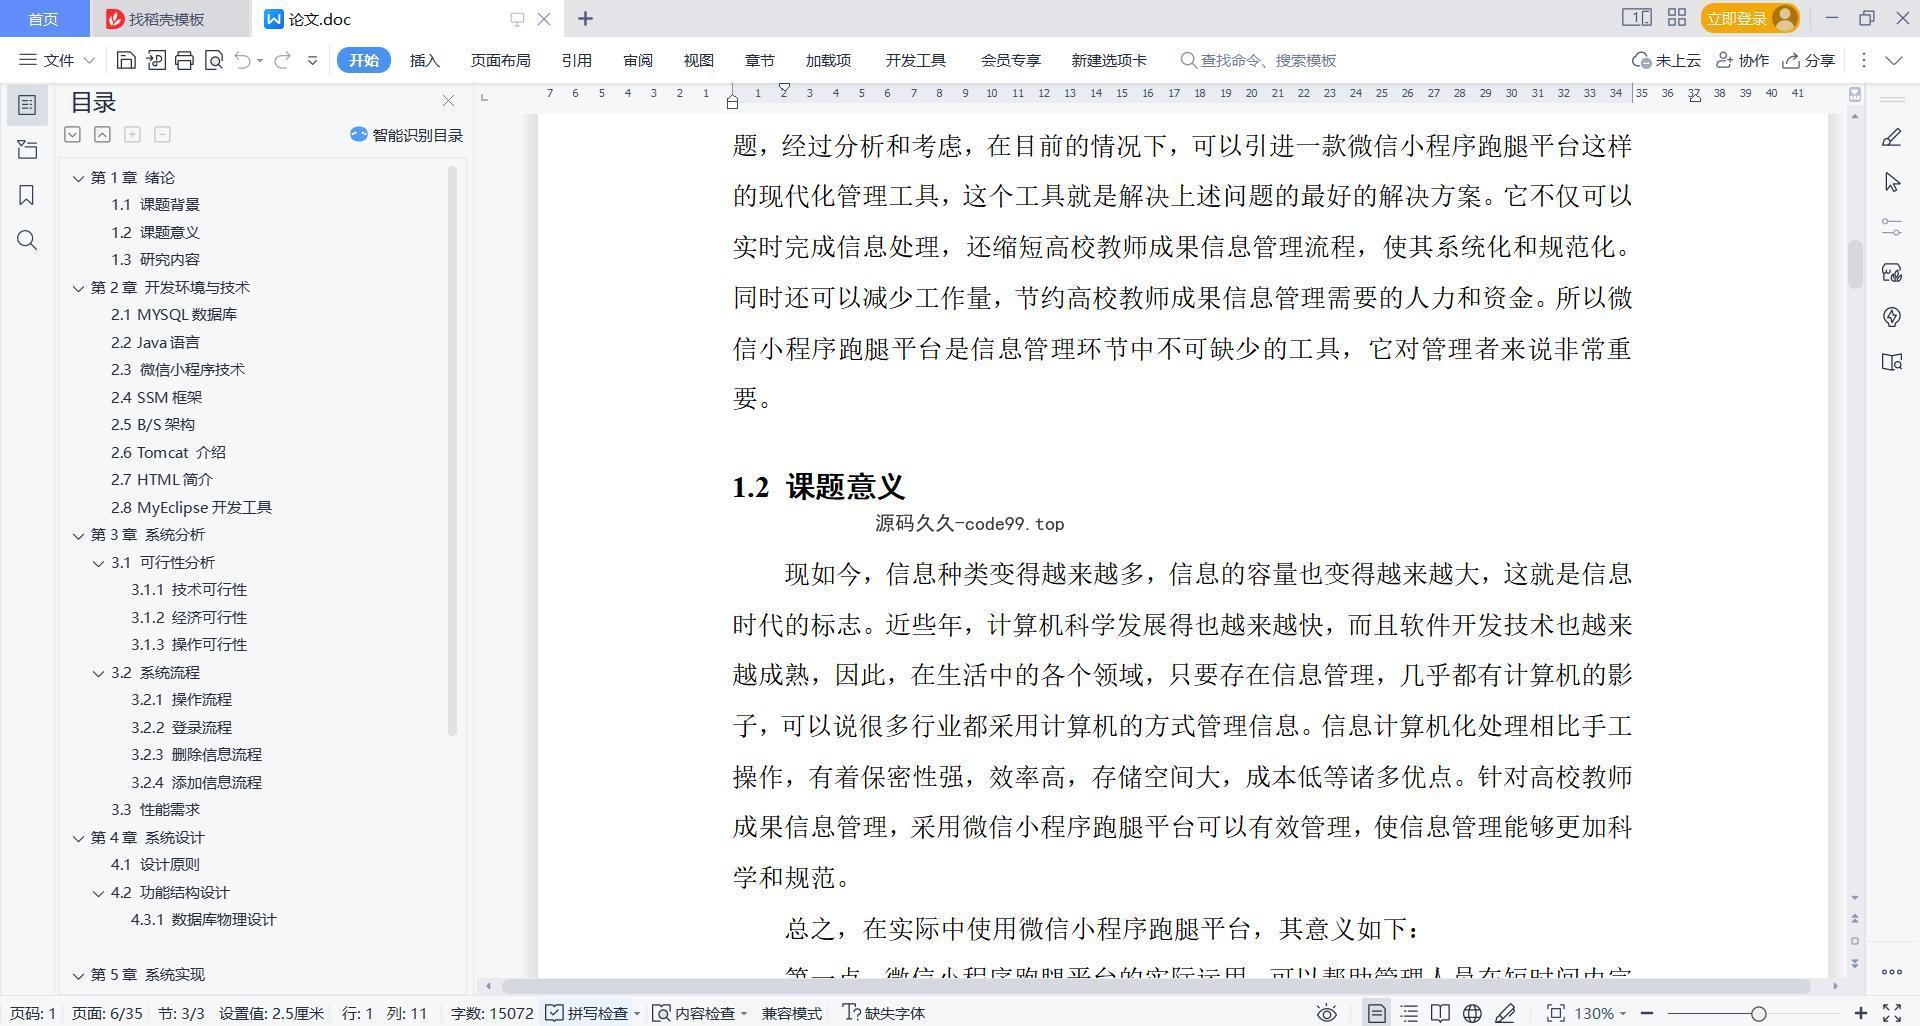The image size is (1920, 1026).
Task: Jump to 2.3 微信小程序技术 heading
Action: [178, 369]
